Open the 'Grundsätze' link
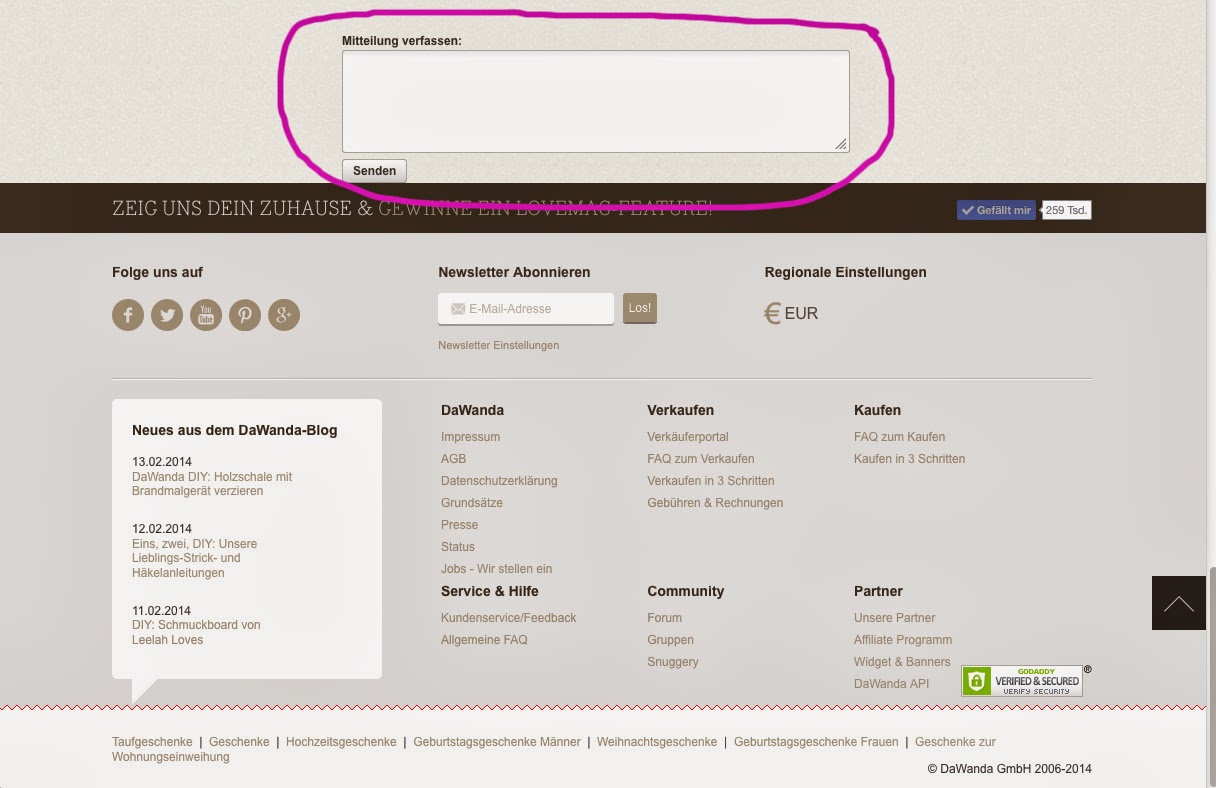 pyautogui.click(x=472, y=503)
